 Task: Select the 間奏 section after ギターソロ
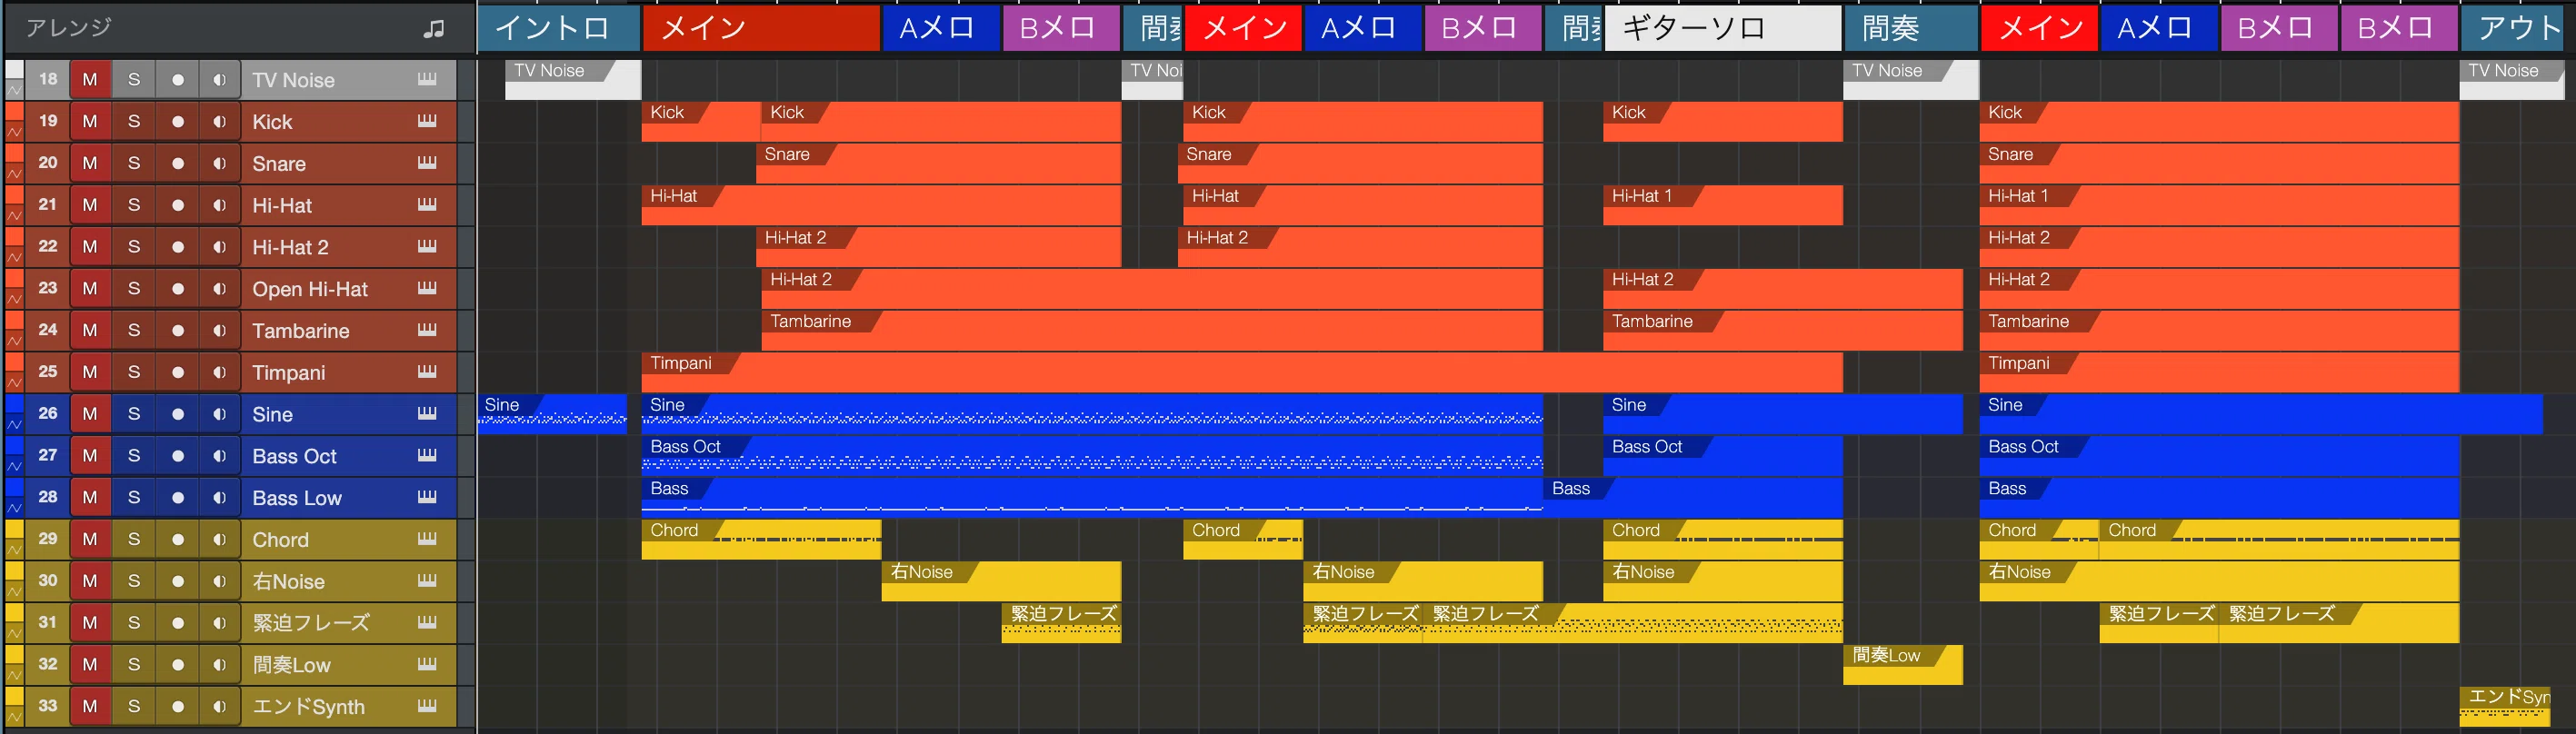[1911, 28]
